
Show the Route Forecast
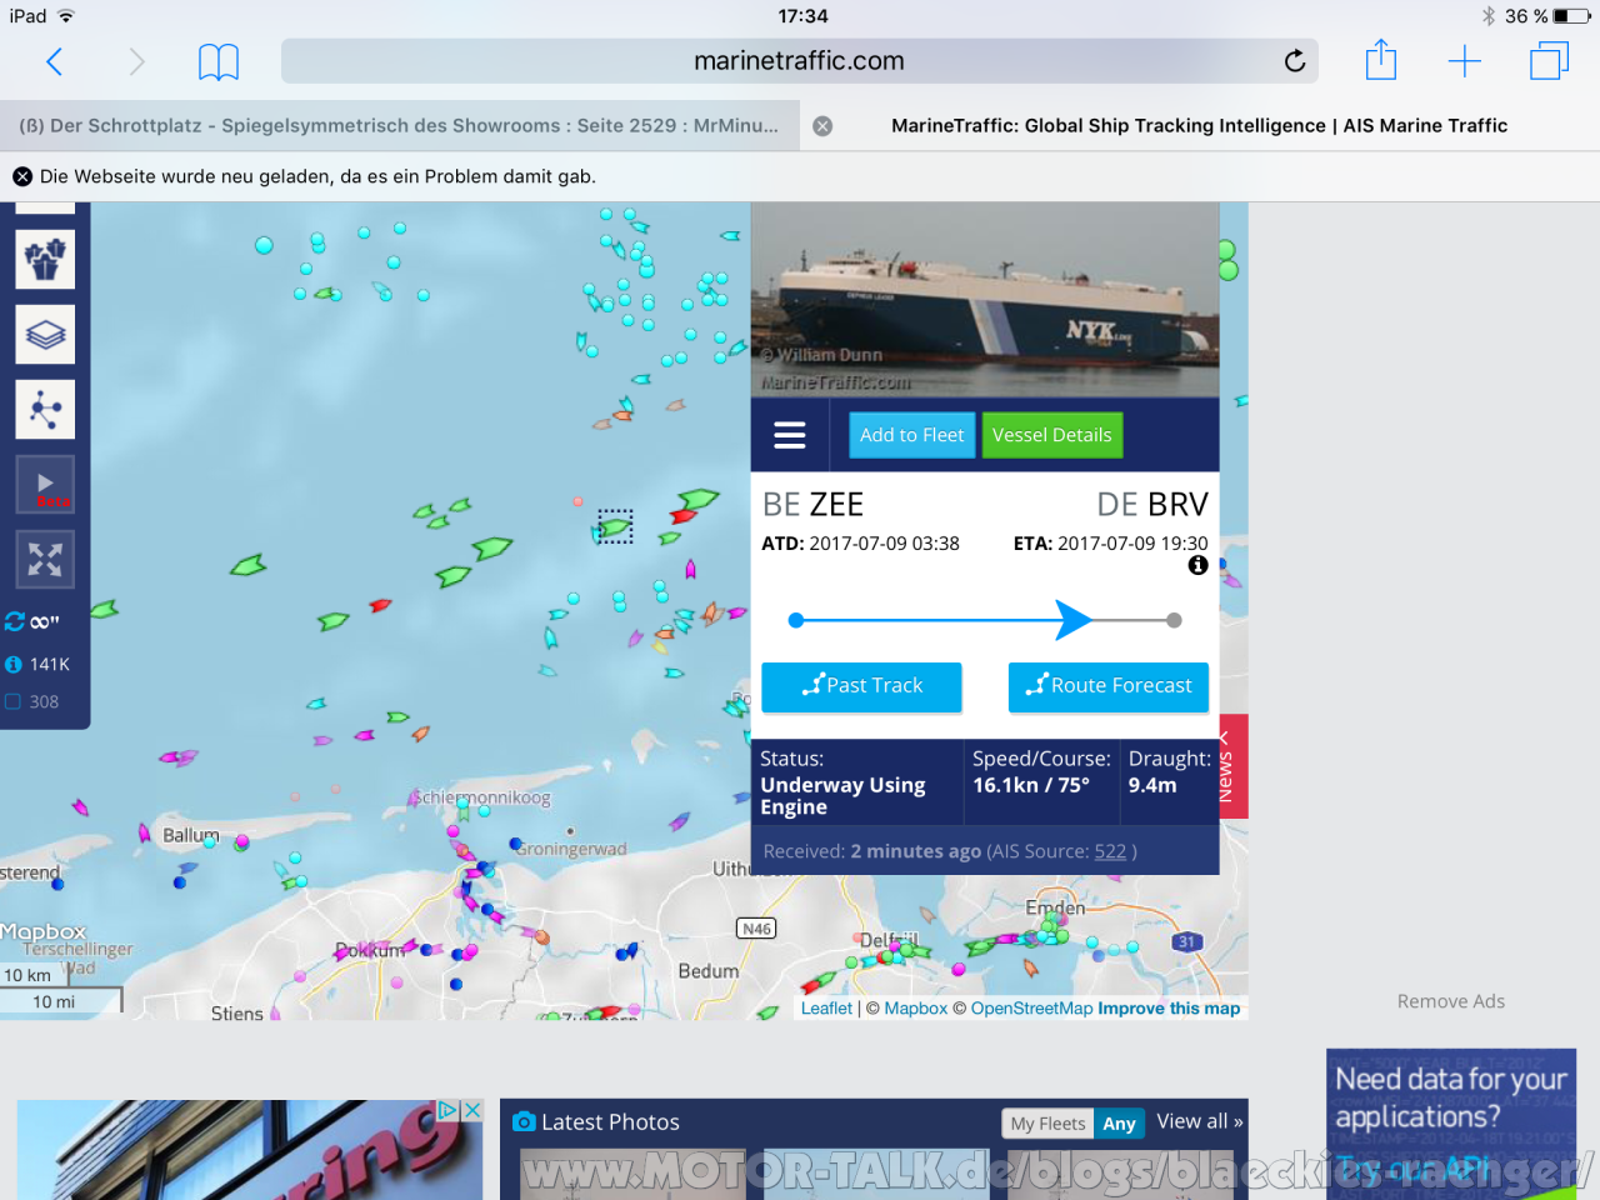(x=1108, y=687)
